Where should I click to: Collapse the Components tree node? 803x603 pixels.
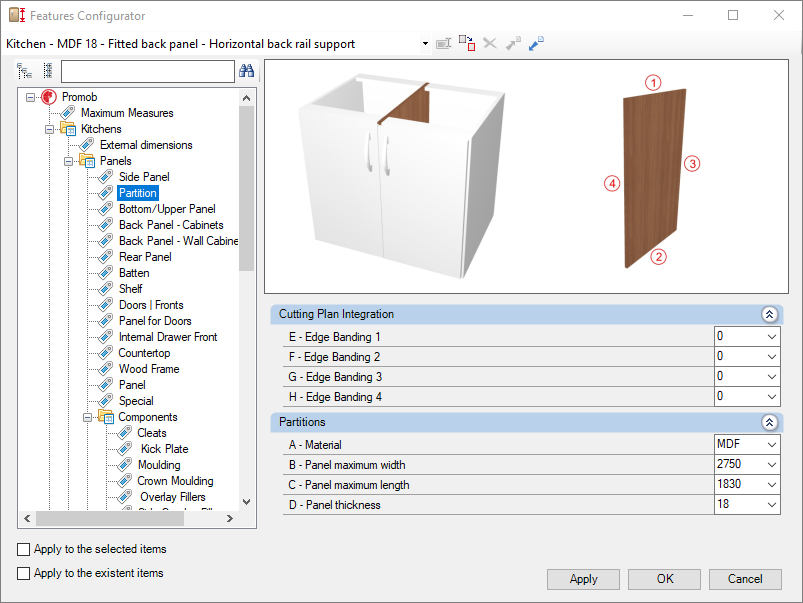pyautogui.click(x=88, y=418)
